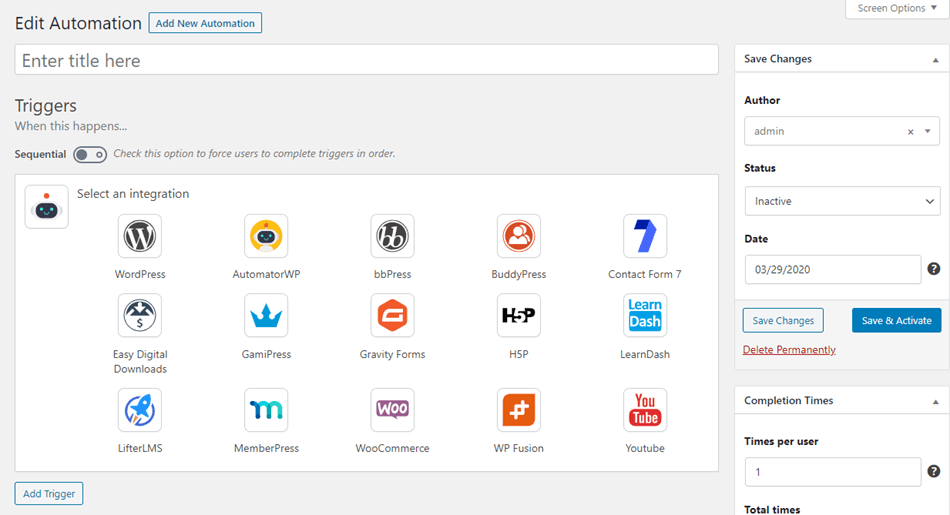This screenshot has width=950, height=515.
Task: Pick the WooCommerce integration icon
Action: pos(393,410)
